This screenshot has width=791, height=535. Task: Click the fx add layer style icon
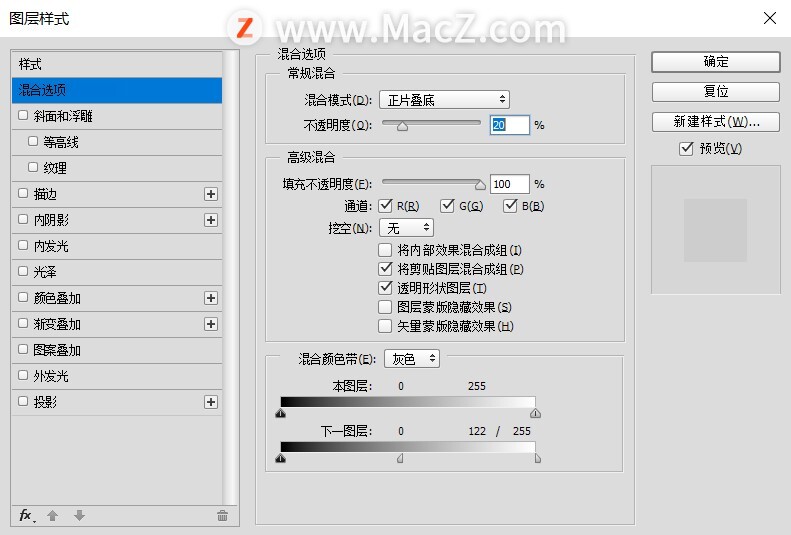27,515
